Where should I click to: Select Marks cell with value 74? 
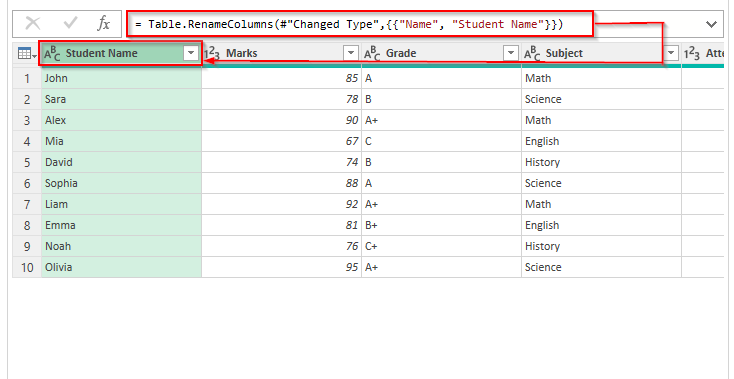pyautogui.click(x=281, y=162)
